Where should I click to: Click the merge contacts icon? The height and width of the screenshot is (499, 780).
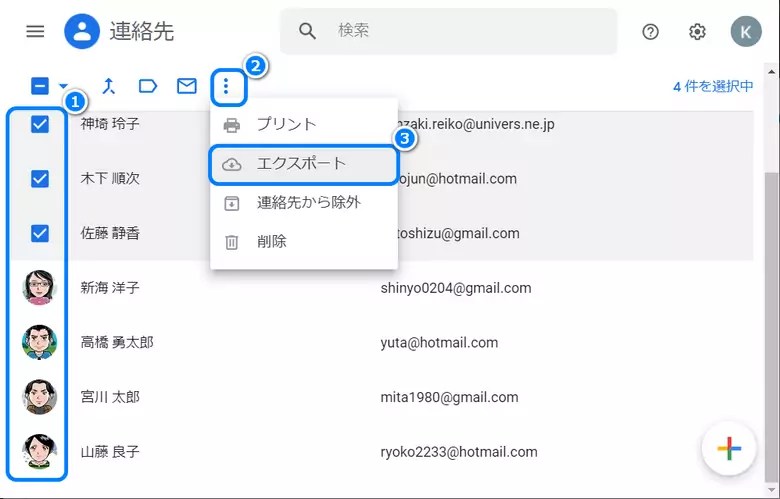tap(108, 86)
